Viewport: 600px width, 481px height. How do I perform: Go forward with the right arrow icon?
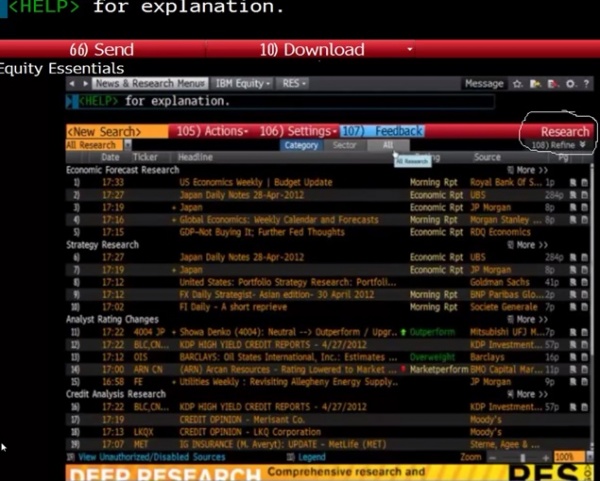tap(85, 83)
